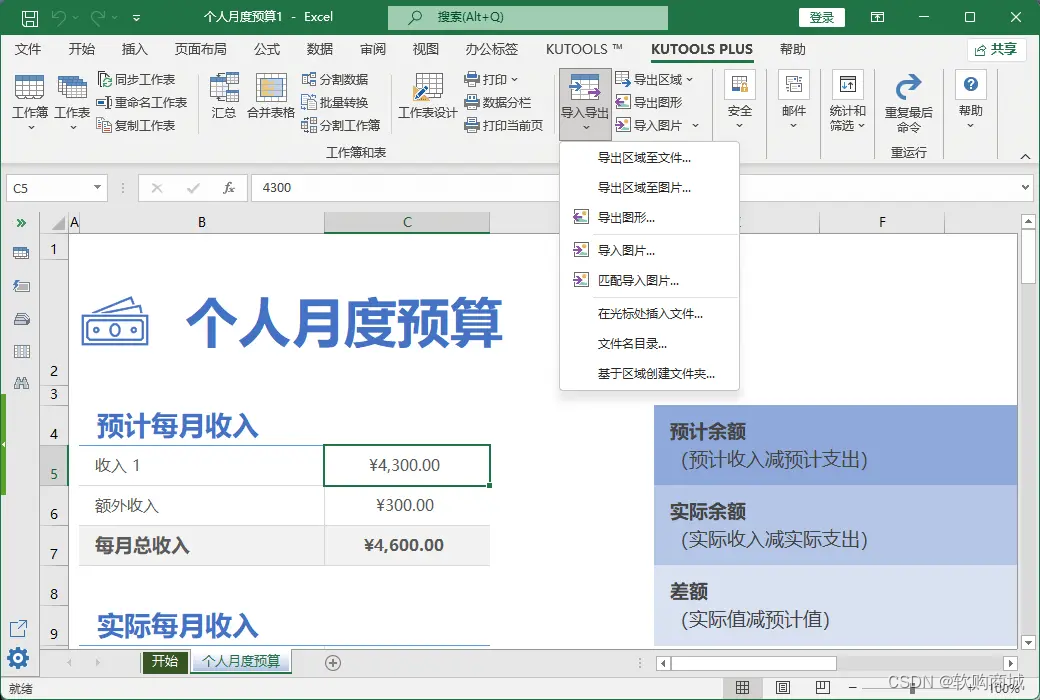The image size is (1040, 700).
Task: Click the Save icon in title bar
Action: coord(30,17)
